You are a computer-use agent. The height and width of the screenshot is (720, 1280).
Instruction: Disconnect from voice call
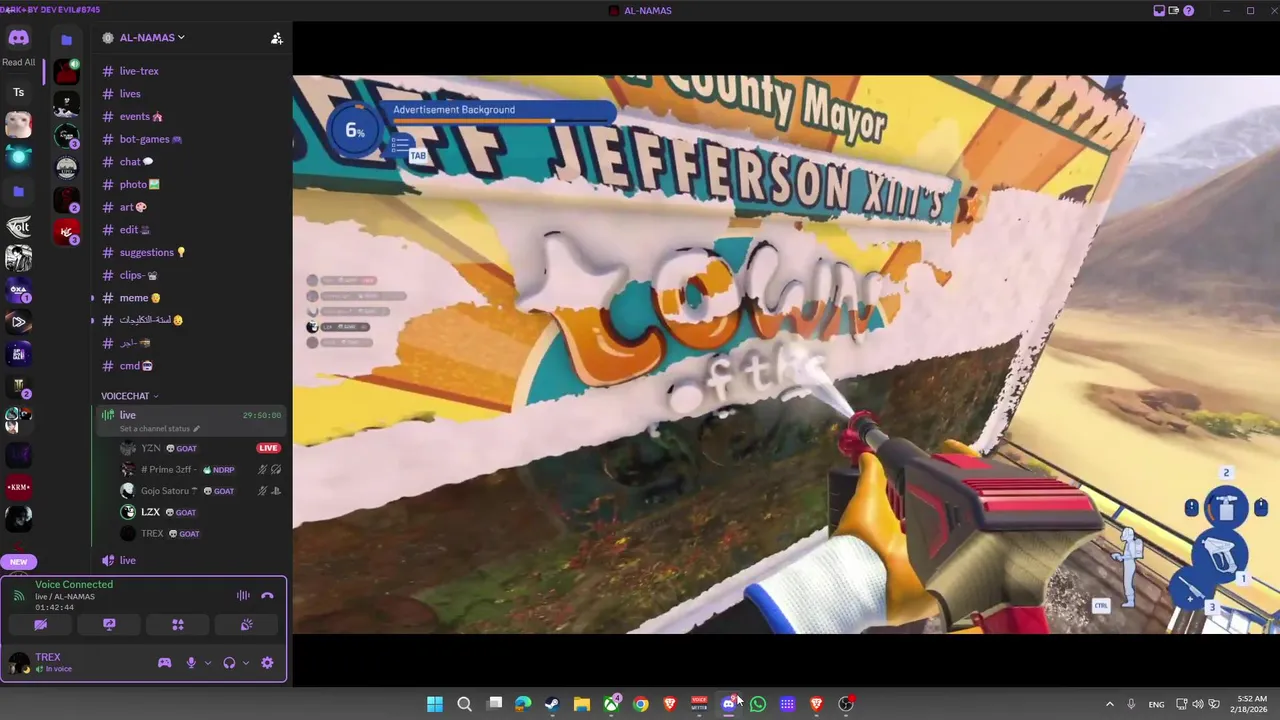pyautogui.click(x=267, y=595)
